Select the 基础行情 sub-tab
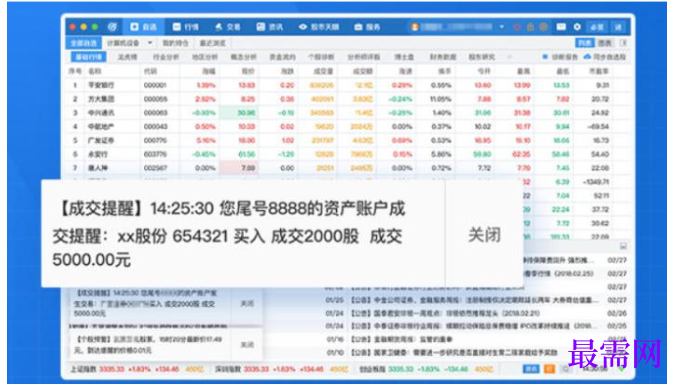The height and width of the screenshot is (385, 680). 88,57
